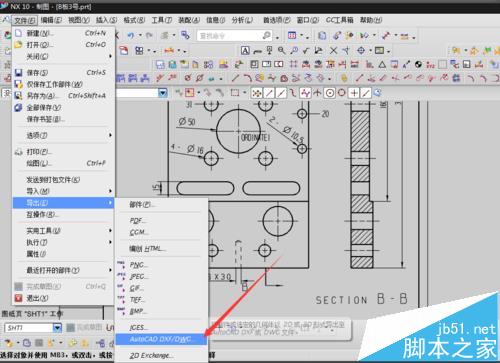
Task: Open 分析(L) menu
Action: [x=242, y=20]
